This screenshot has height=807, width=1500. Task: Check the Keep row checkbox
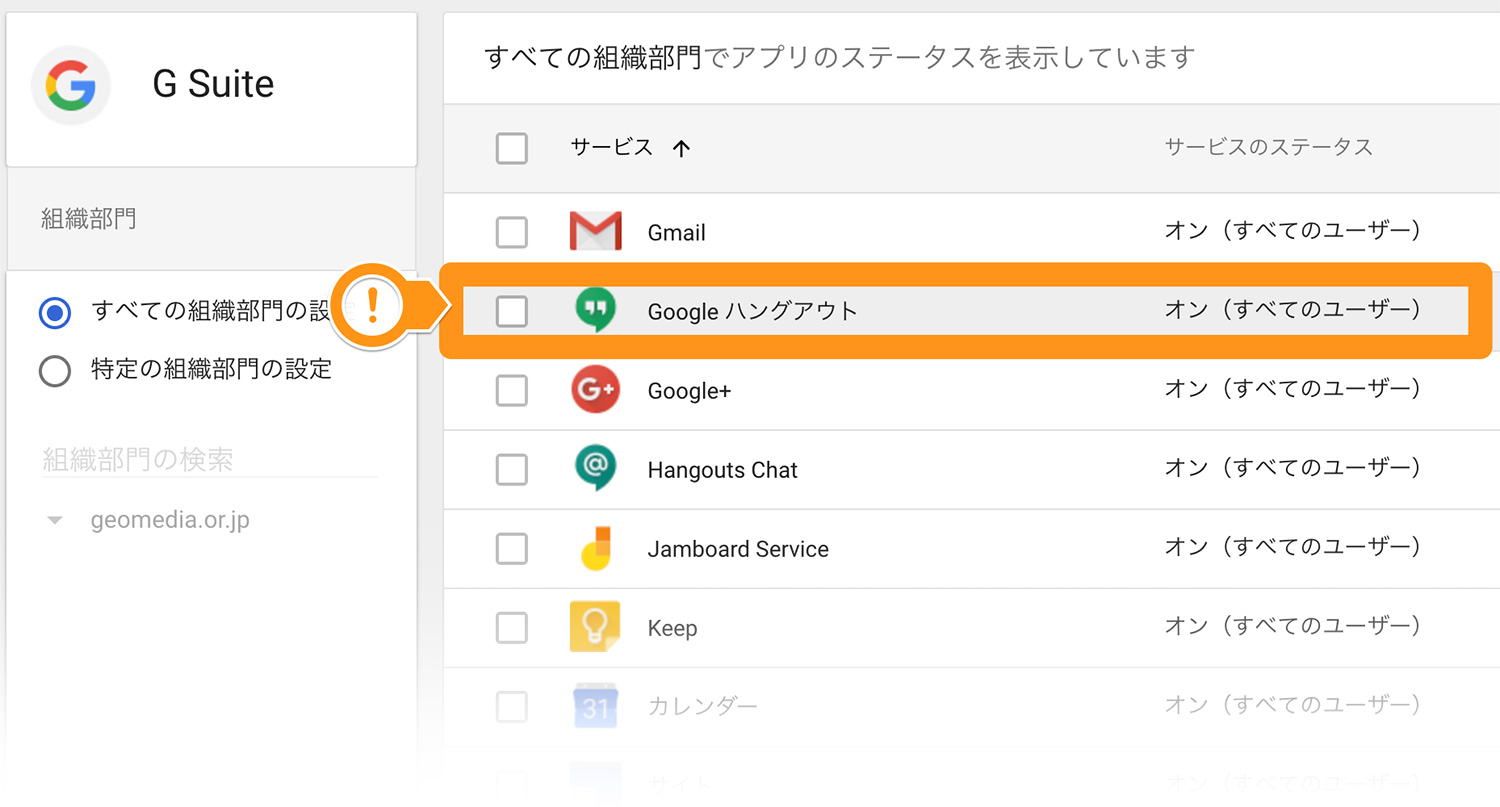coord(512,627)
